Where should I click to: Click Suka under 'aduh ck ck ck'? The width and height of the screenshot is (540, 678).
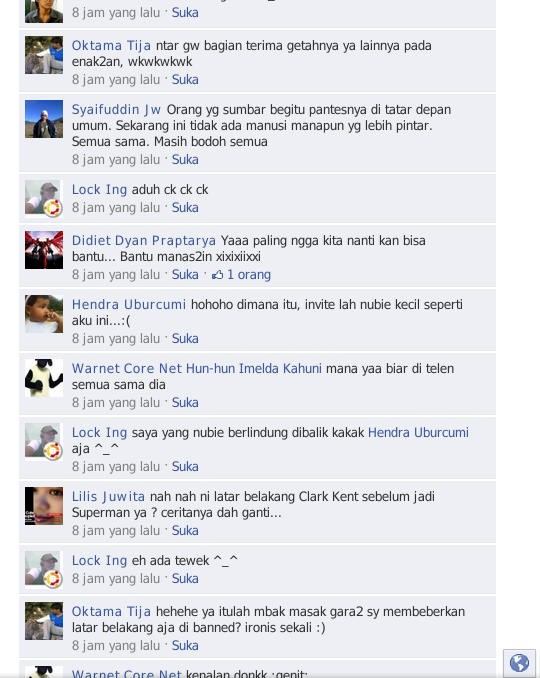tap(185, 208)
